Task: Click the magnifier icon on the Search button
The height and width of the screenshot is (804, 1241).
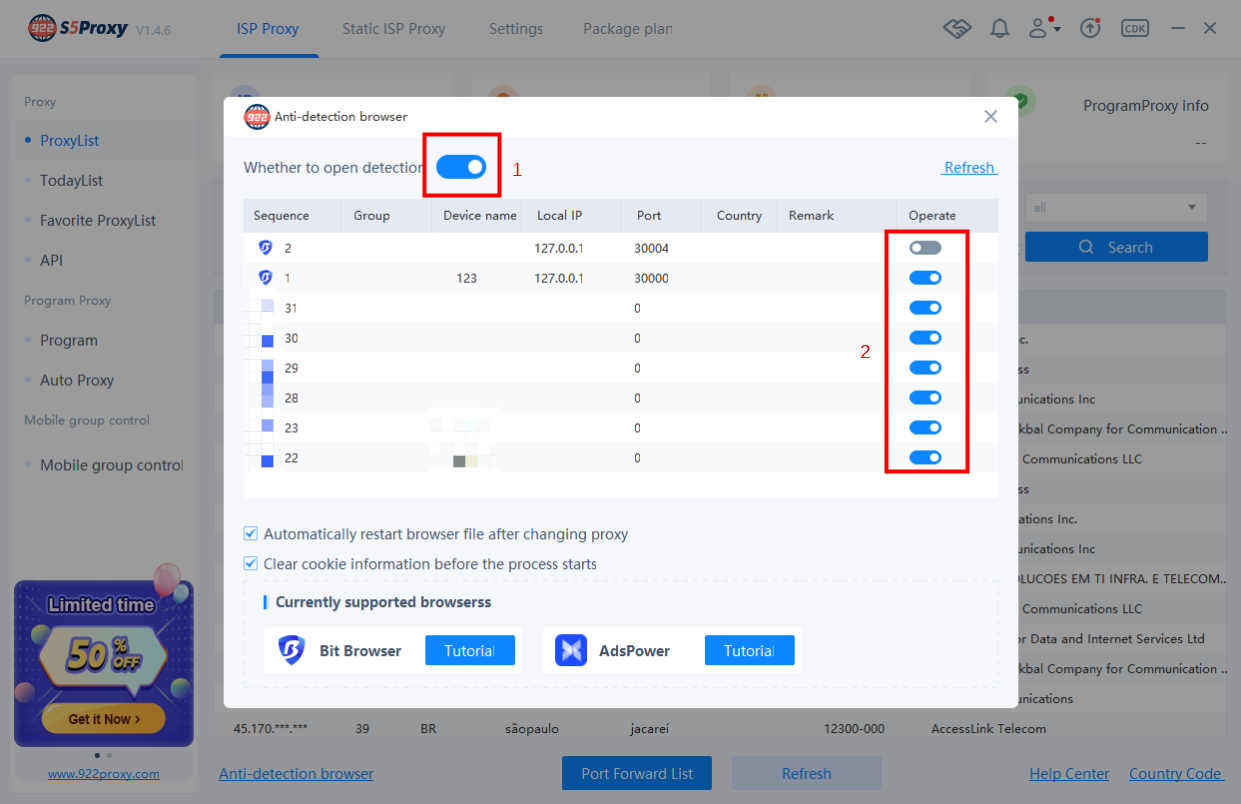Action: [x=1086, y=247]
